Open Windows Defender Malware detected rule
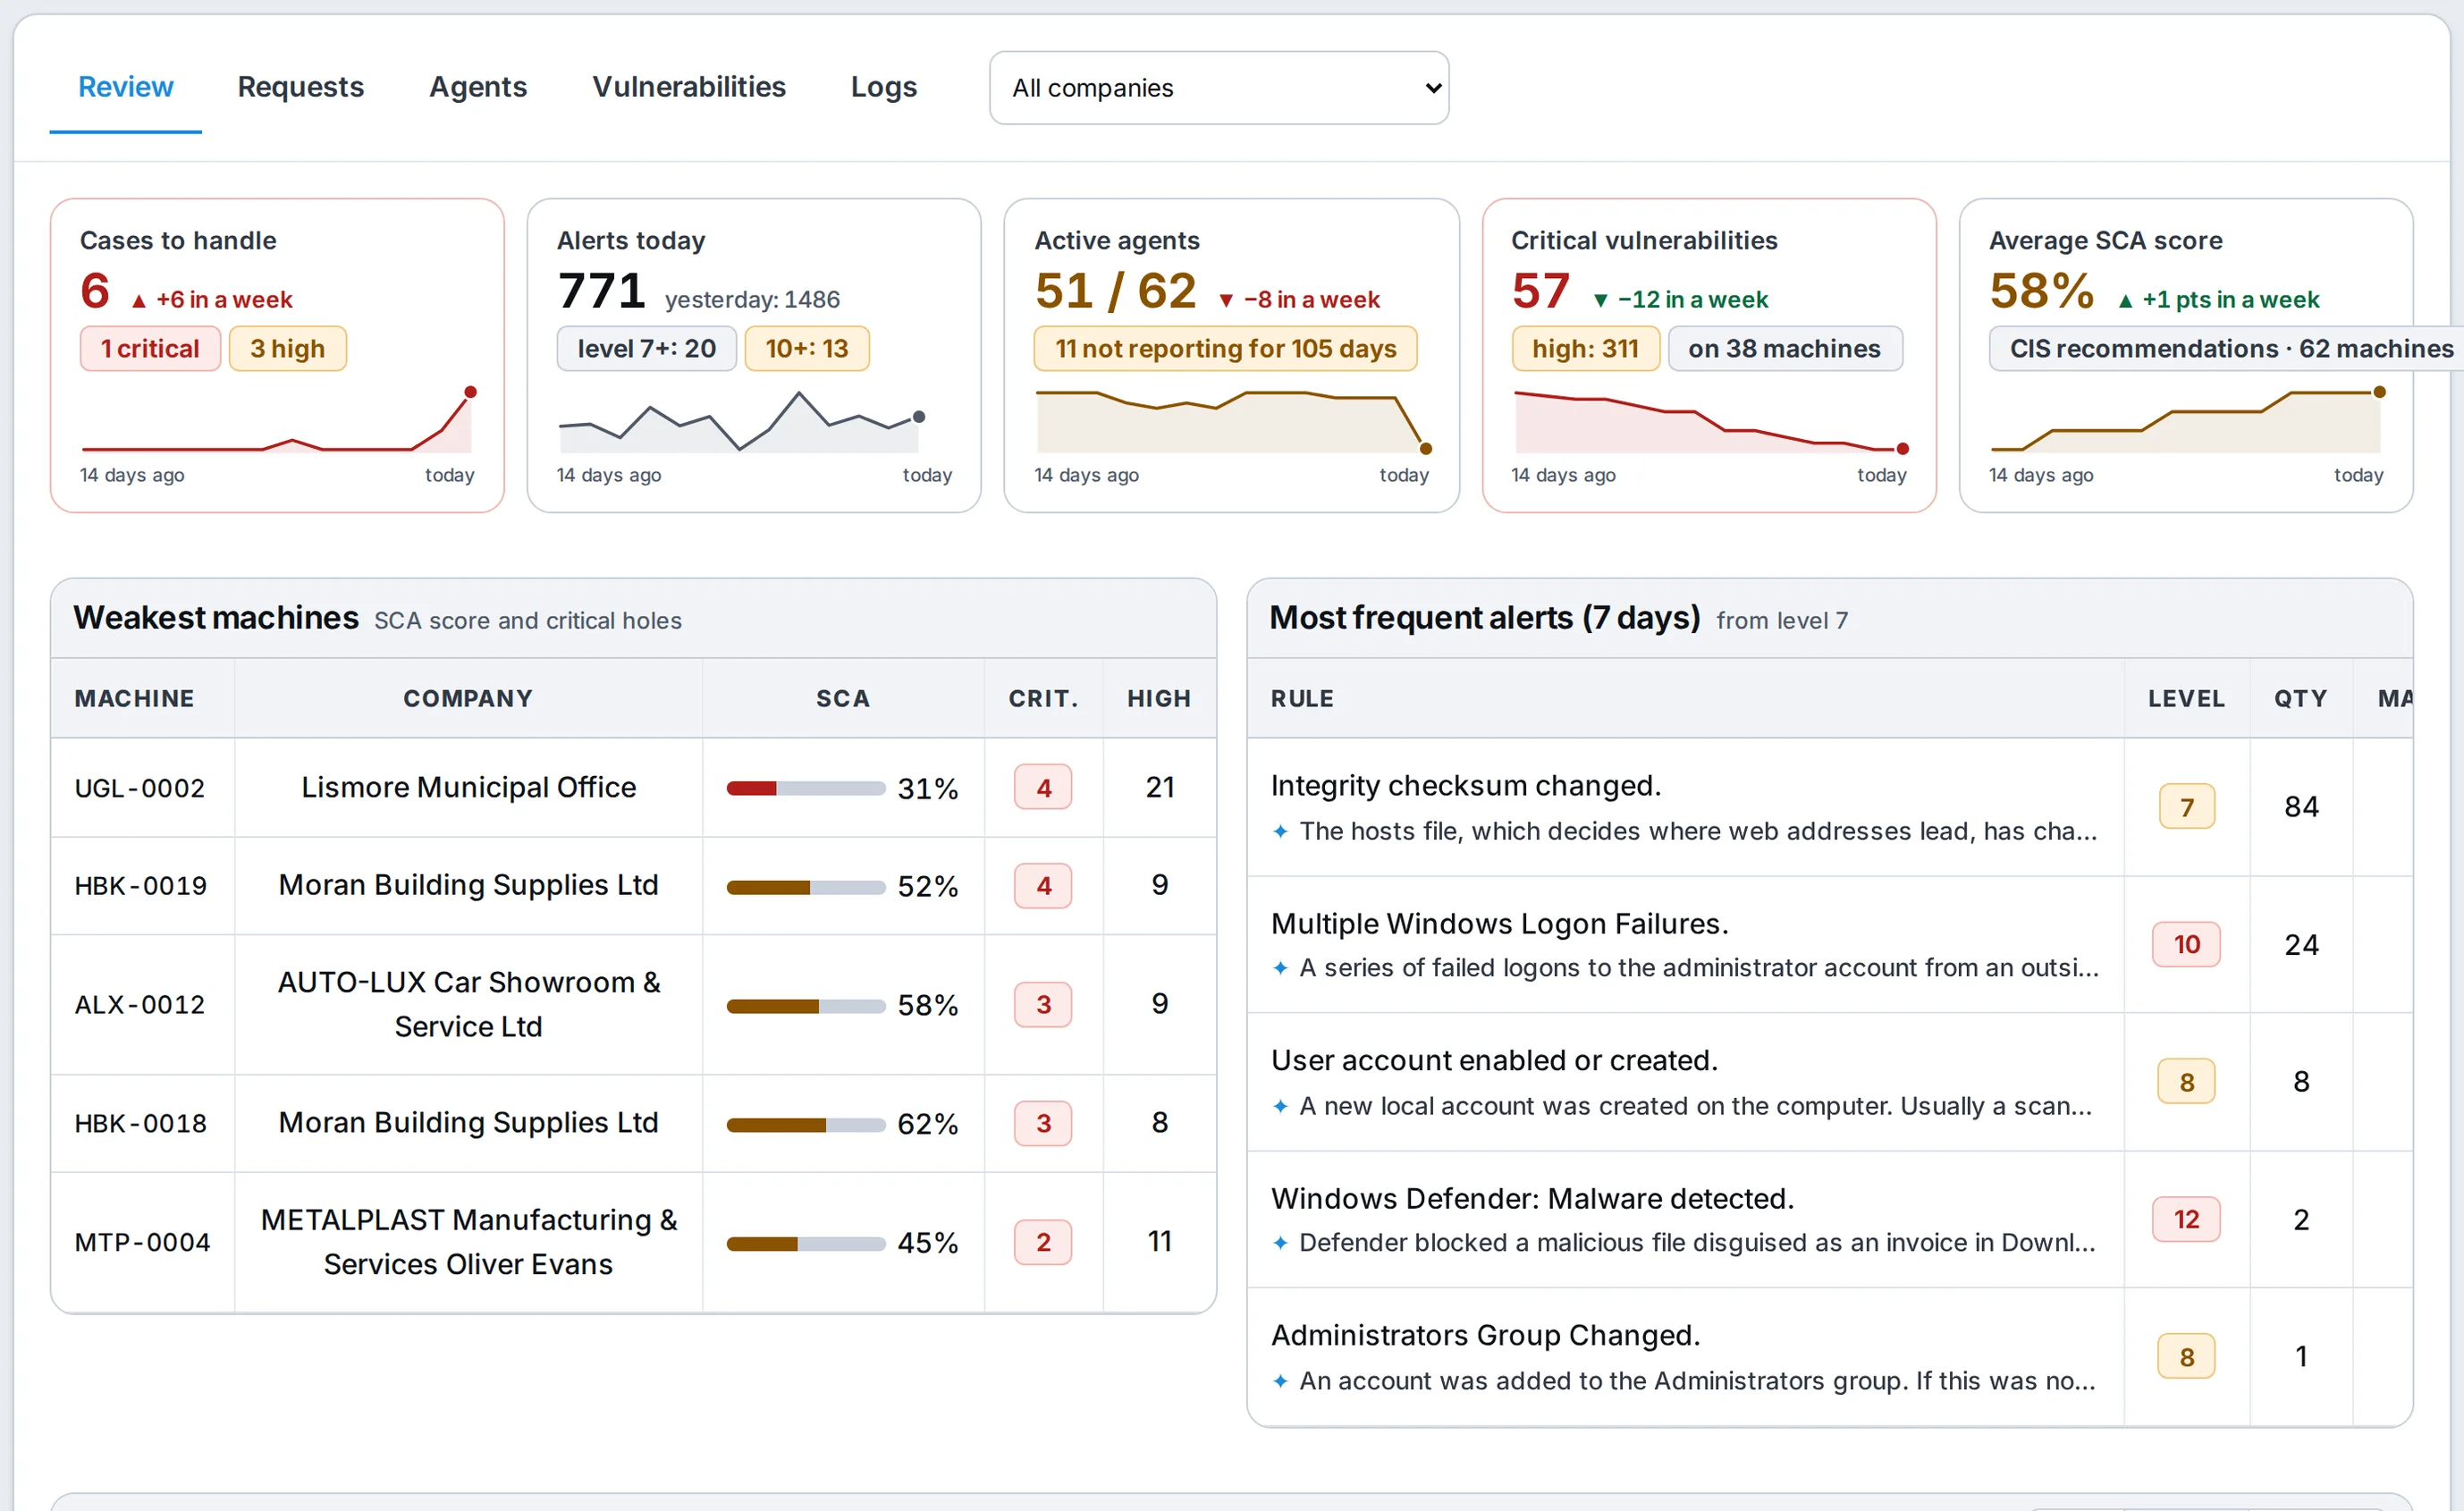2464x1511 pixels. (1532, 1199)
